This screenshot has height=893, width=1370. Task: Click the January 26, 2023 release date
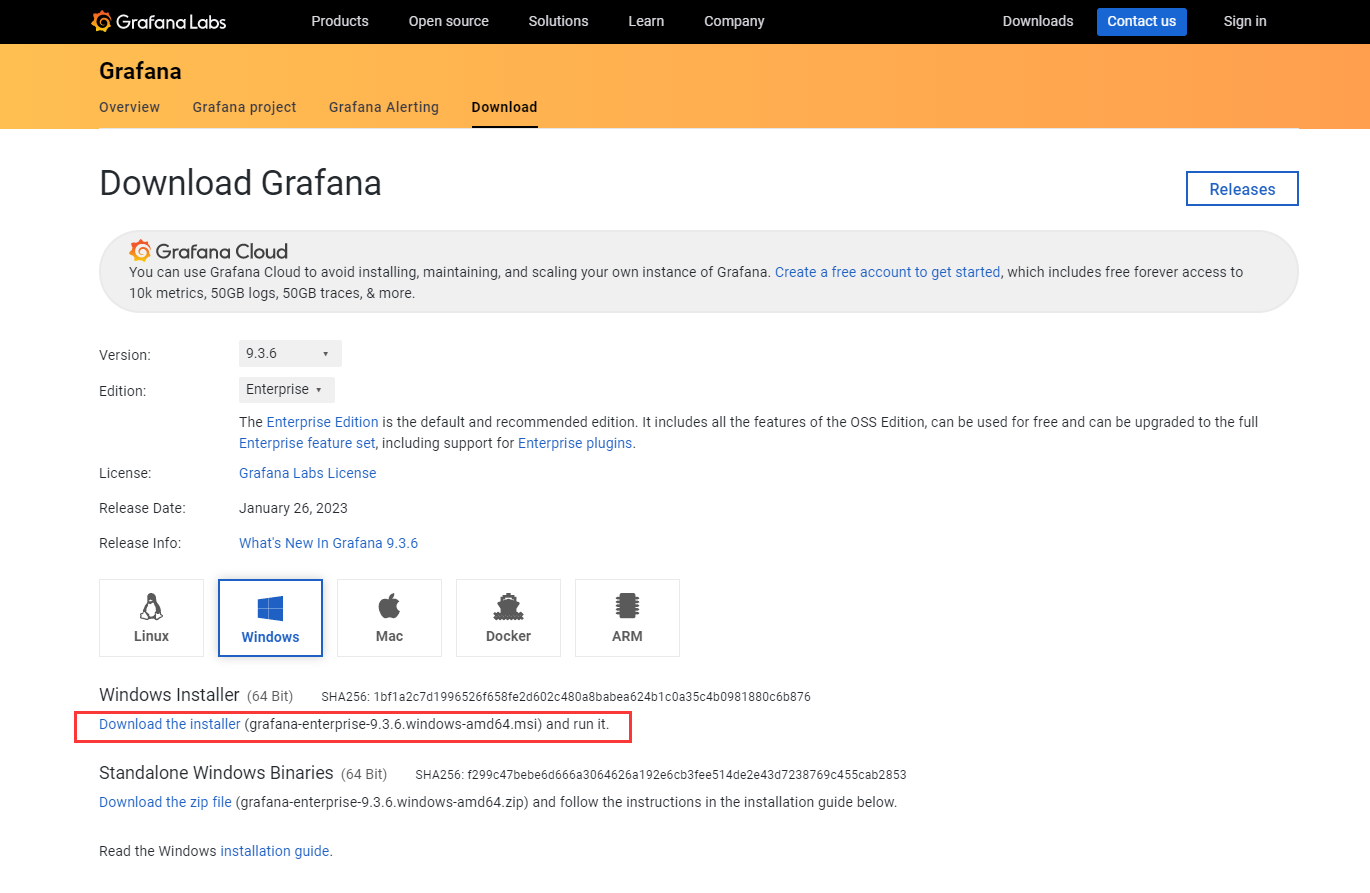[293, 508]
